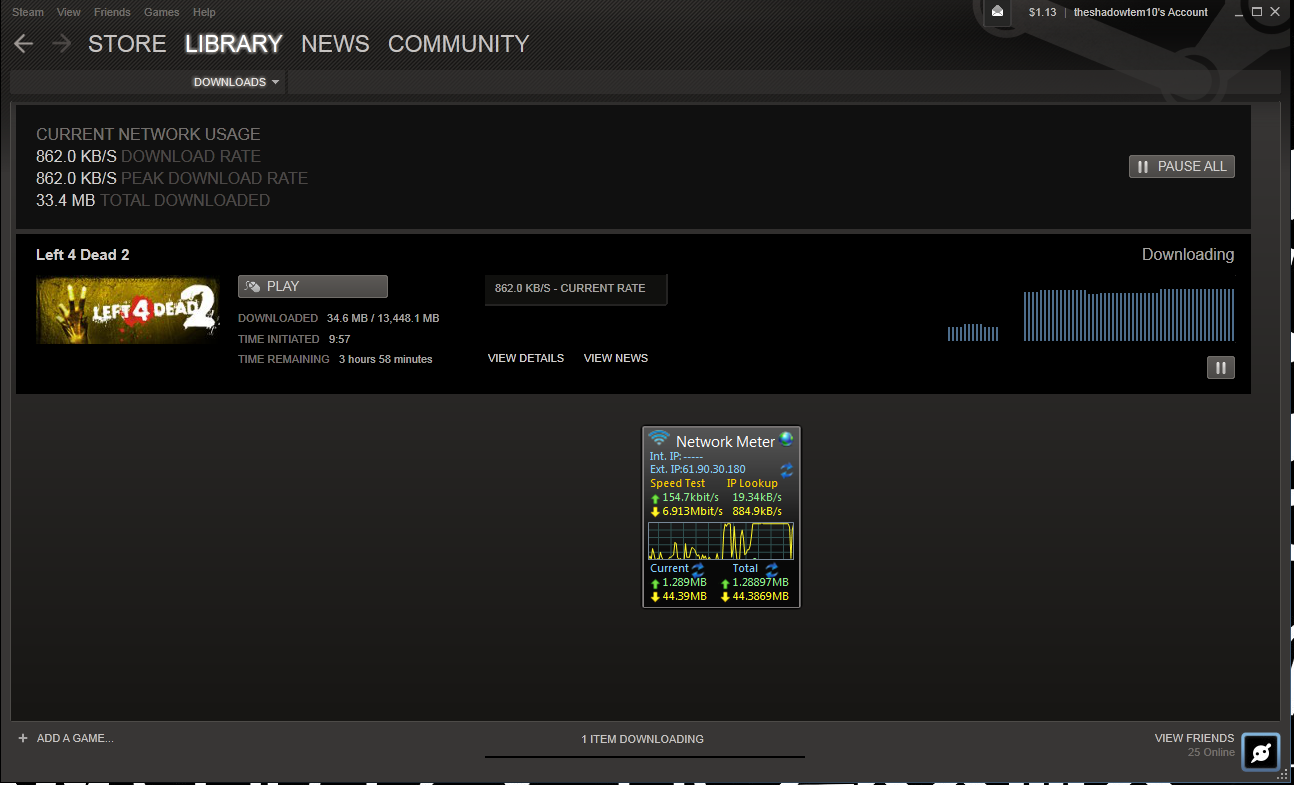
Task: Click the friends avatar icon beside View Friends
Action: click(x=1261, y=752)
